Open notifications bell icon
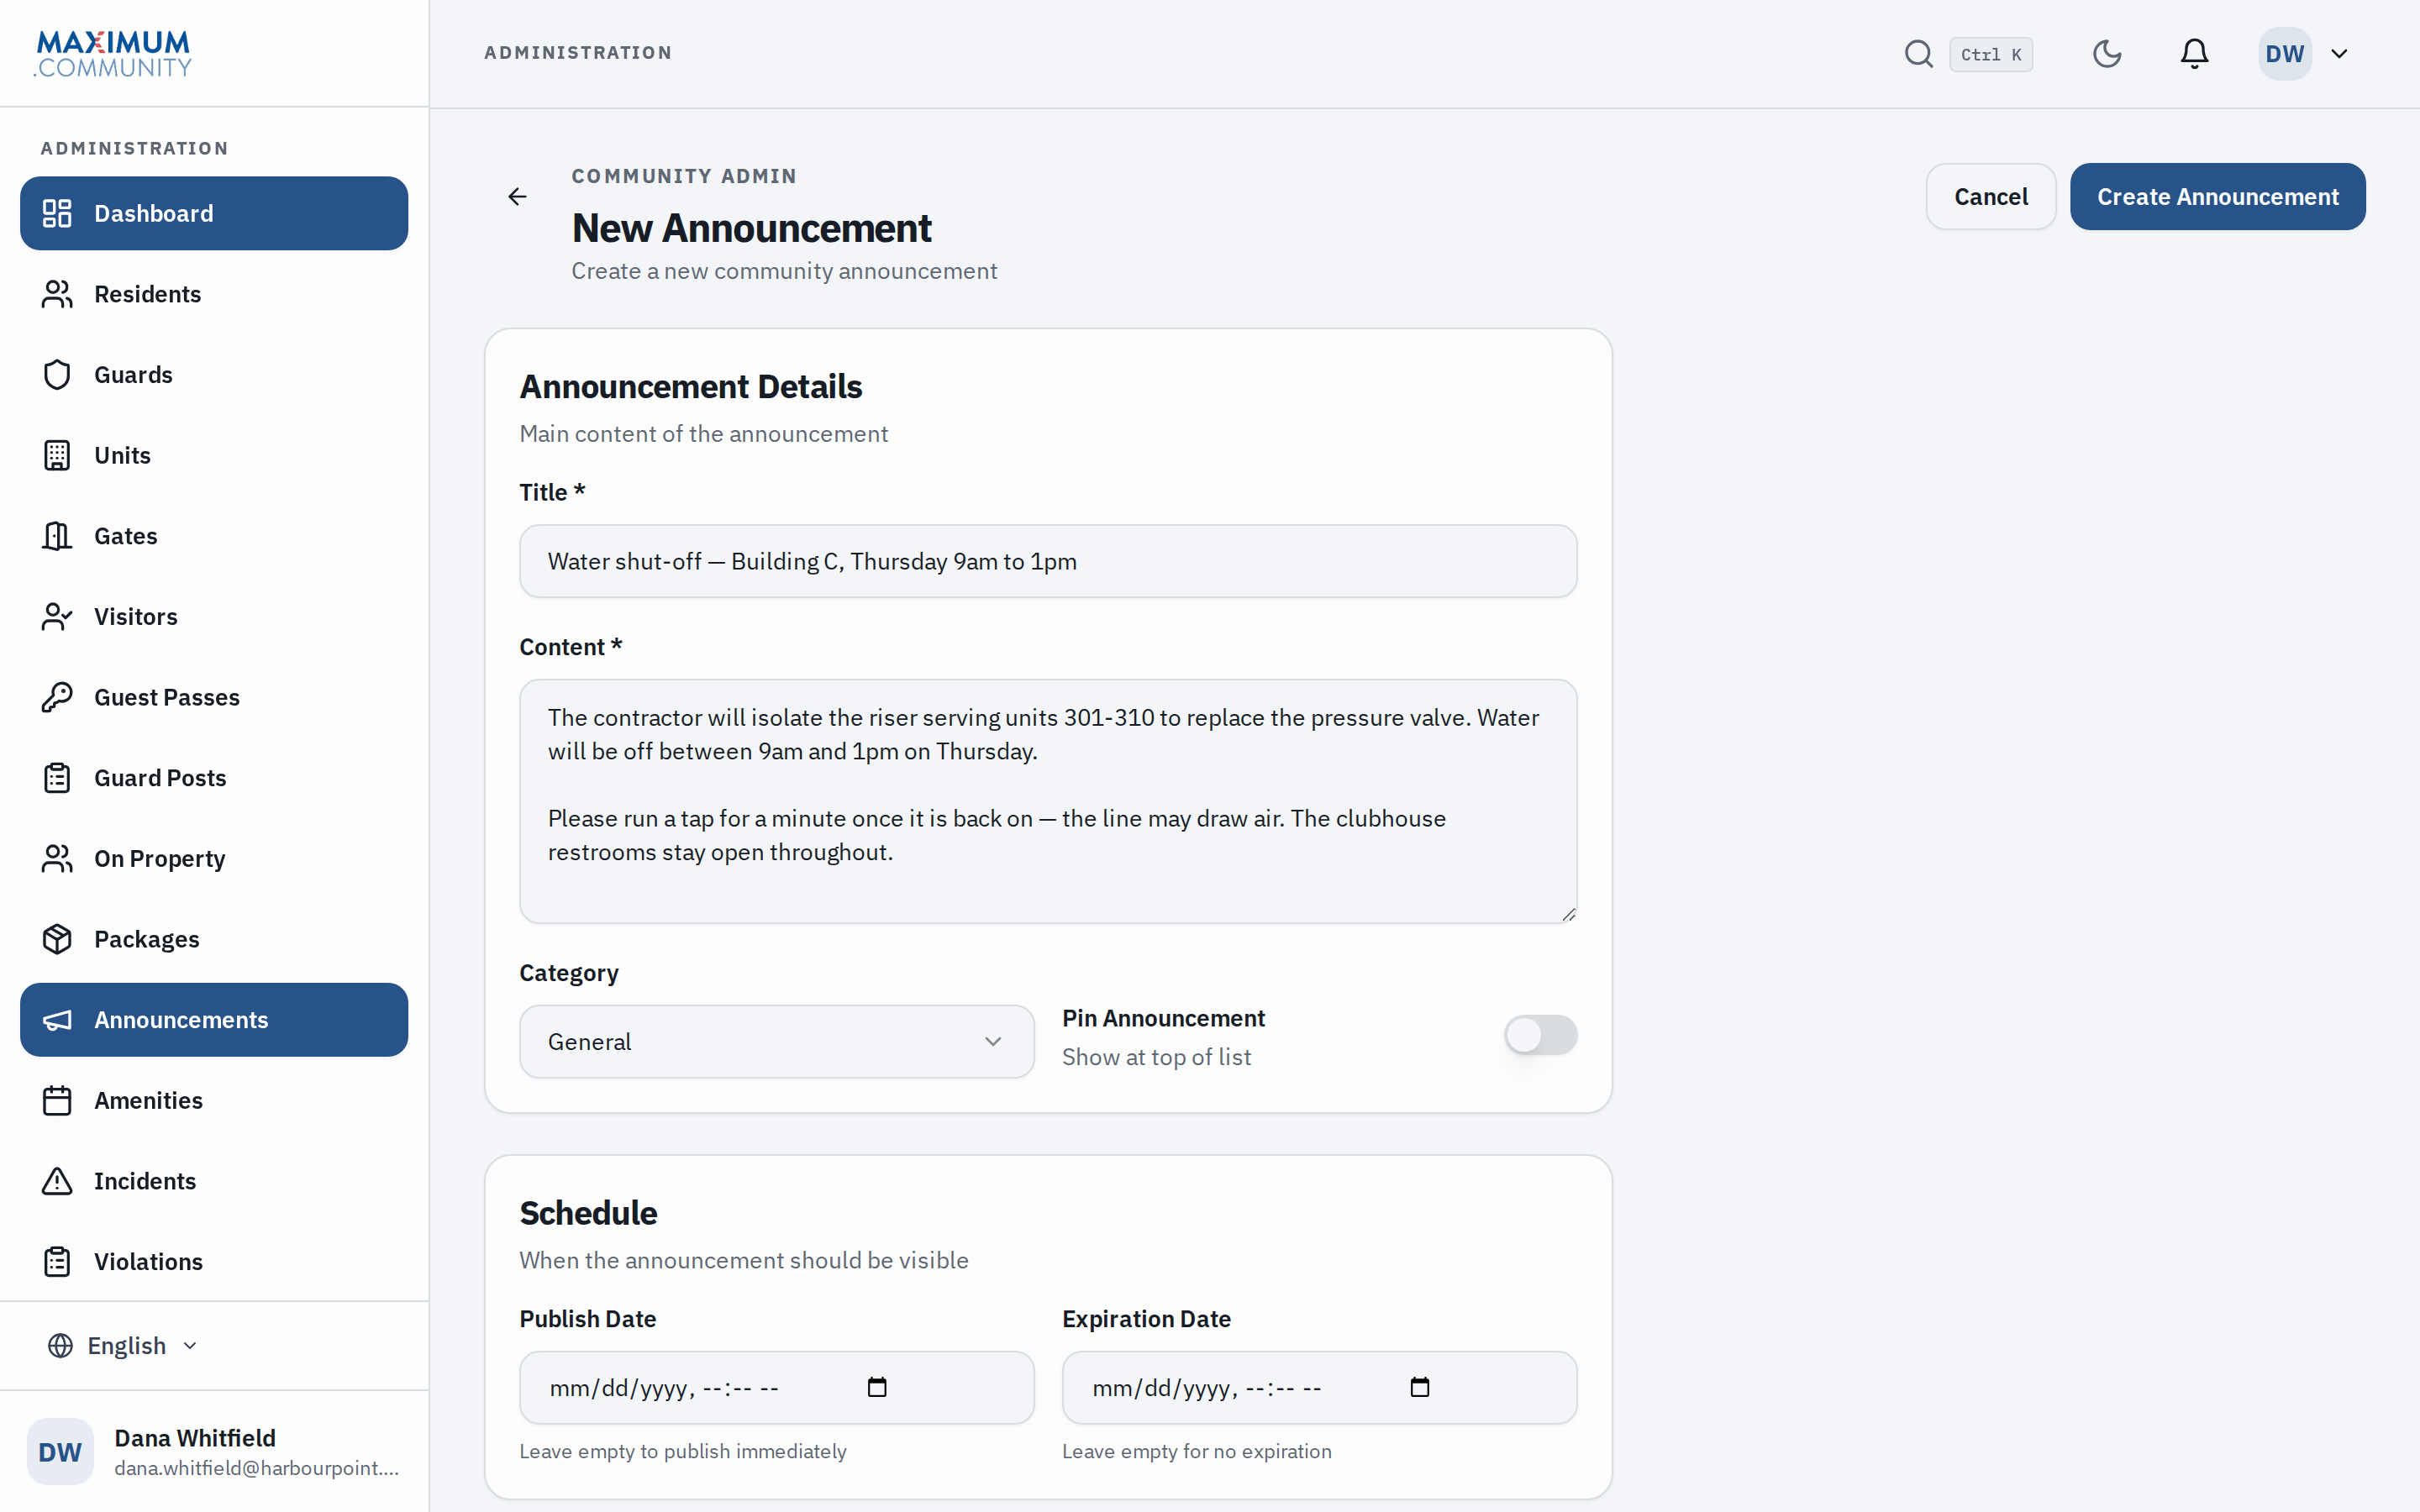This screenshot has height=1512, width=2420. point(2194,54)
